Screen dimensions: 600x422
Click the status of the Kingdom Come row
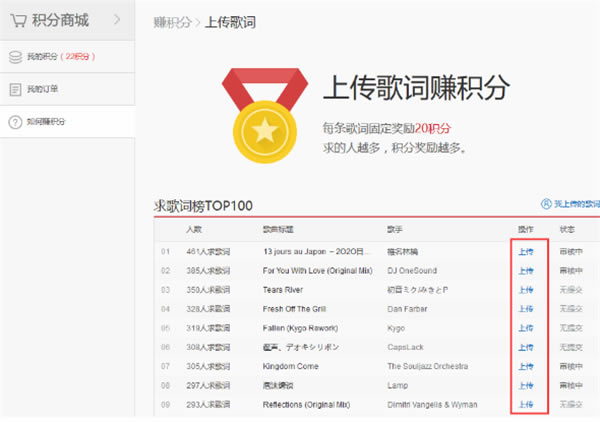tap(571, 367)
